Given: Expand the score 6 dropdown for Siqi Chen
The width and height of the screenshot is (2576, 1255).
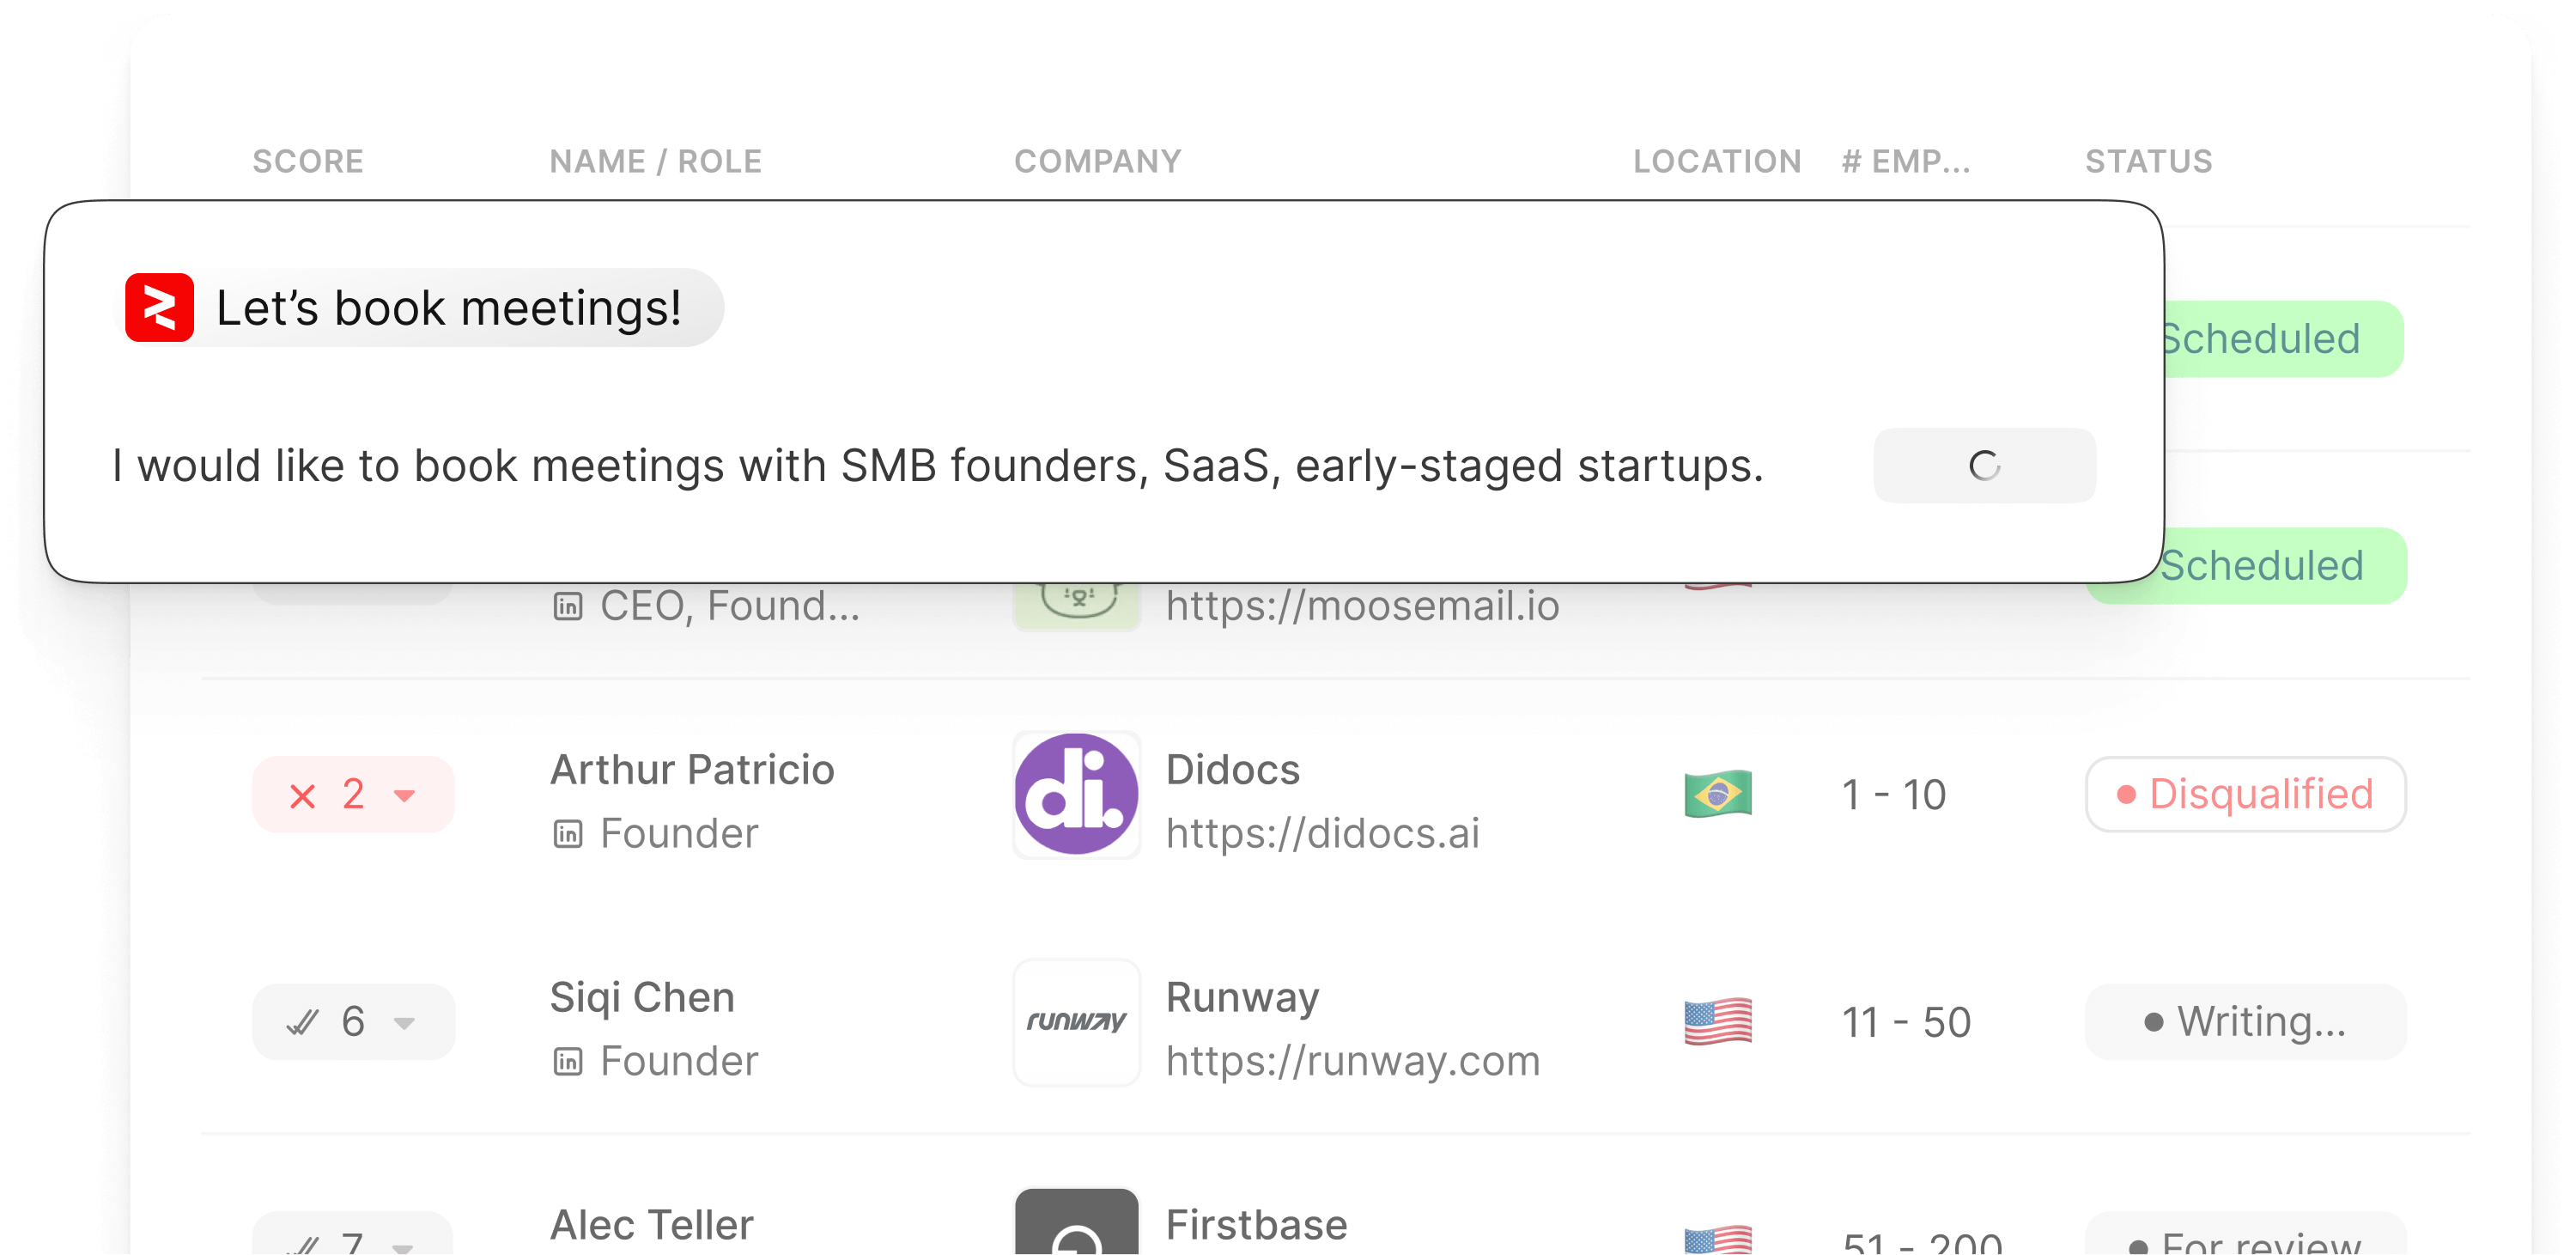Looking at the screenshot, I should click(x=404, y=1022).
